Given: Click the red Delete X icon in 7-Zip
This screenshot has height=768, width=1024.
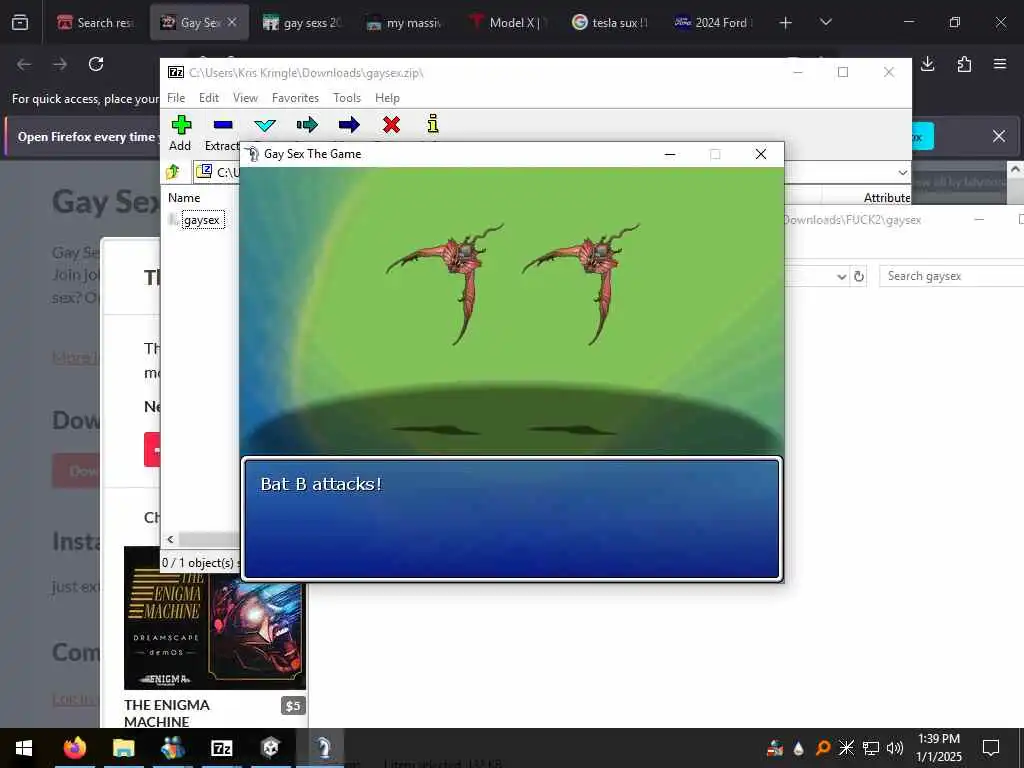Looking at the screenshot, I should (x=391, y=124).
